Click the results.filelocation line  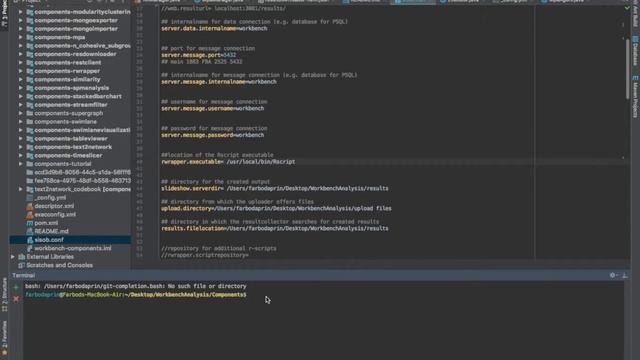275,229
